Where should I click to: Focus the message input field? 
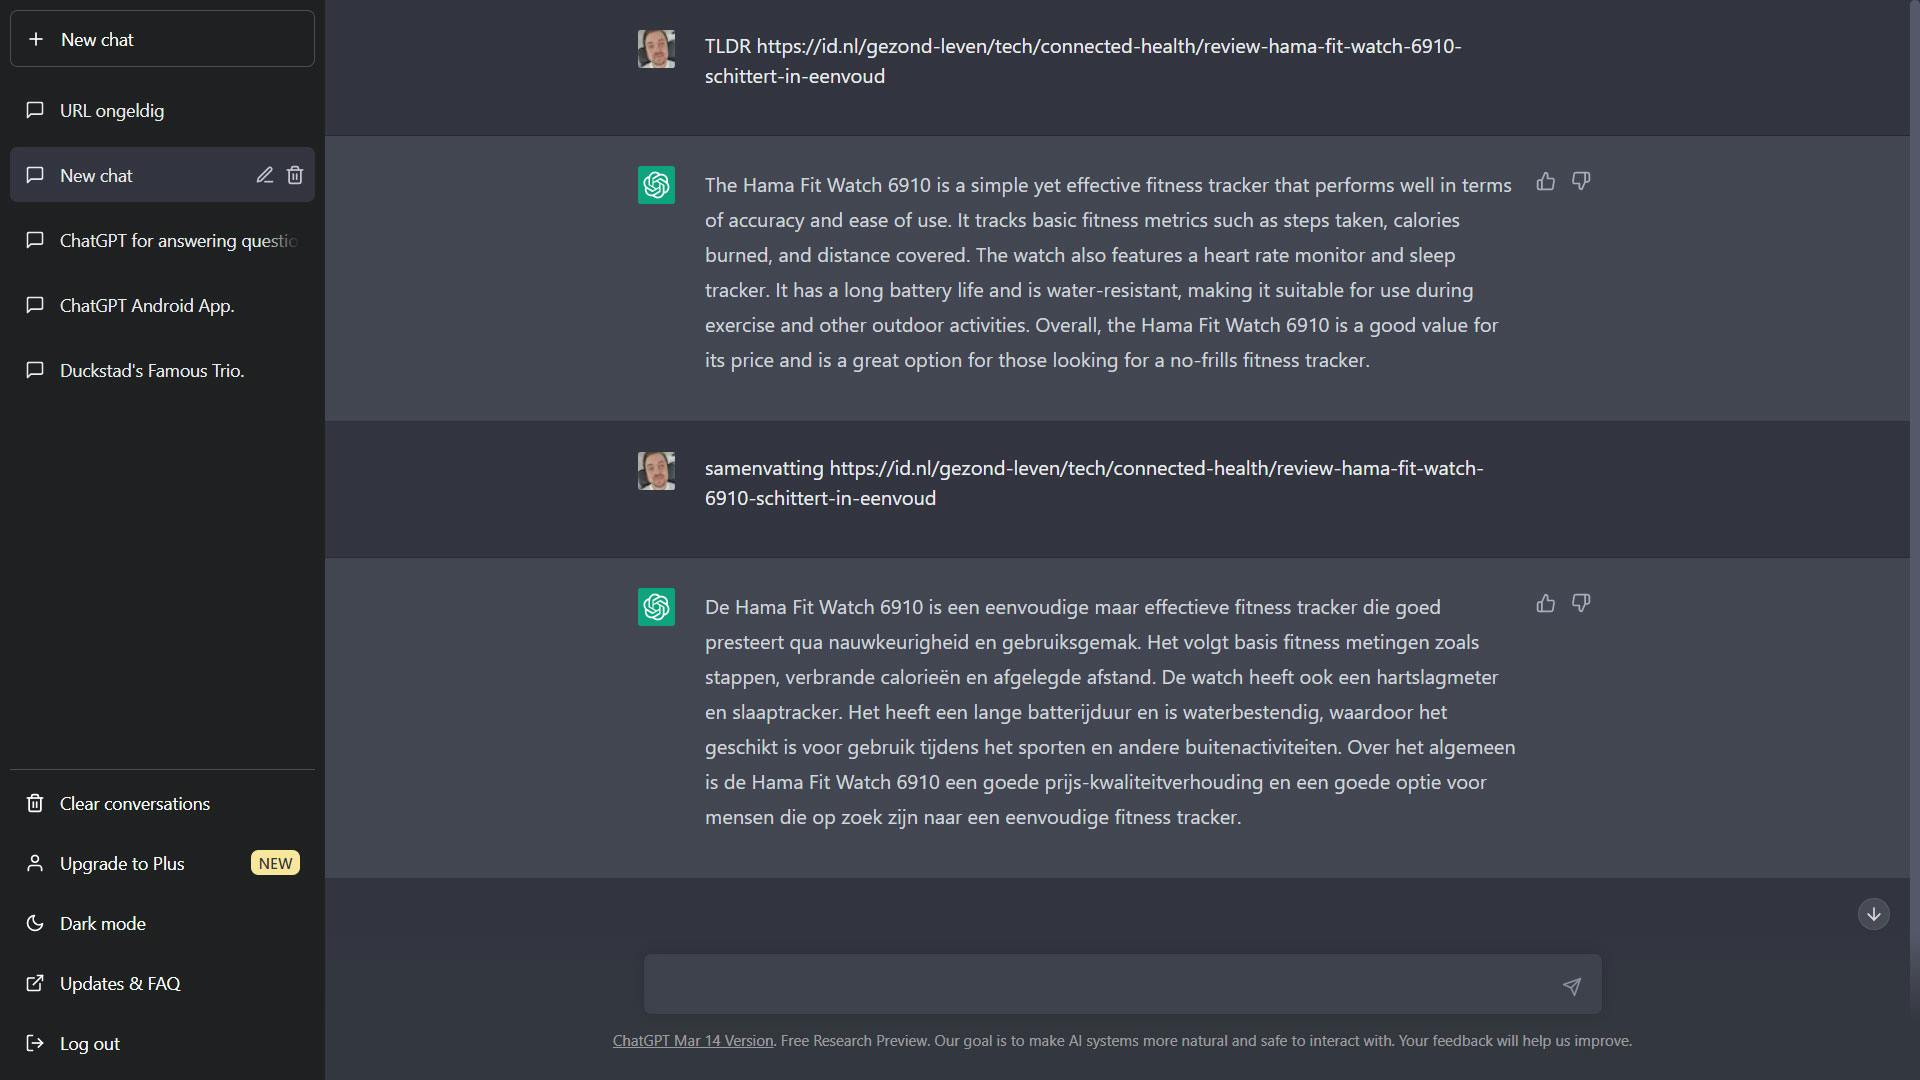coord(1100,984)
